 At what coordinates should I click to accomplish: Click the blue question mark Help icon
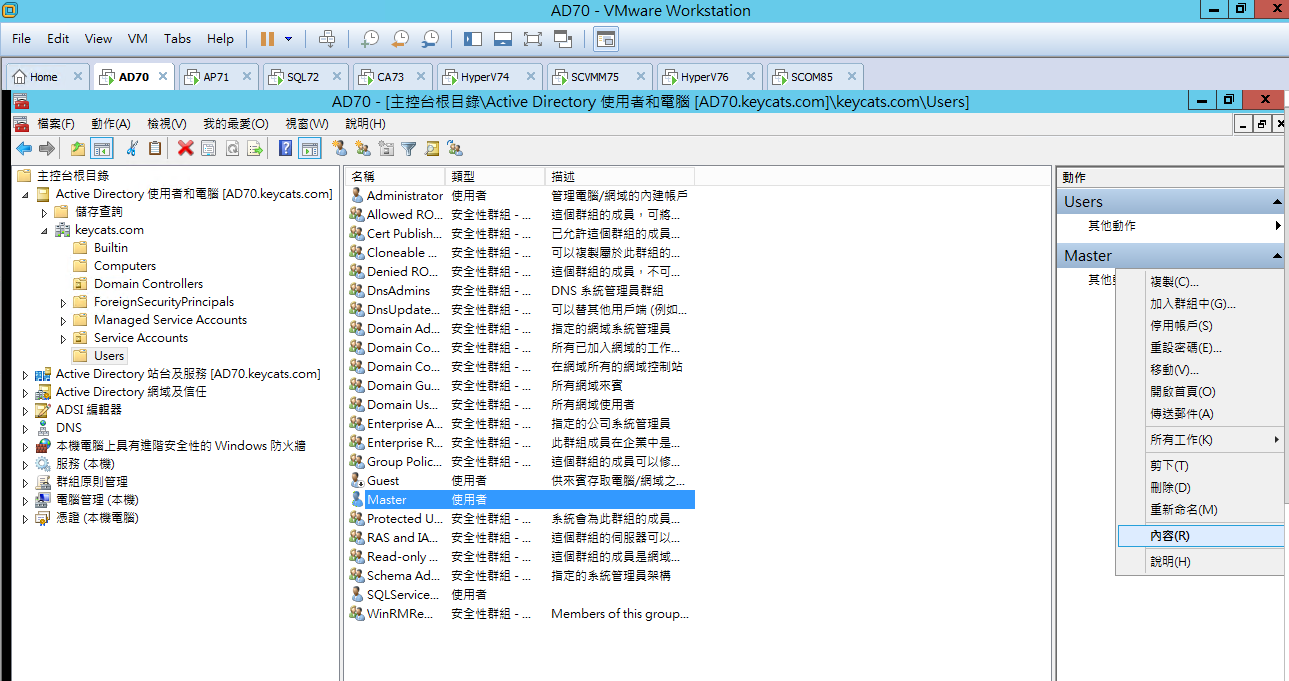(x=286, y=148)
